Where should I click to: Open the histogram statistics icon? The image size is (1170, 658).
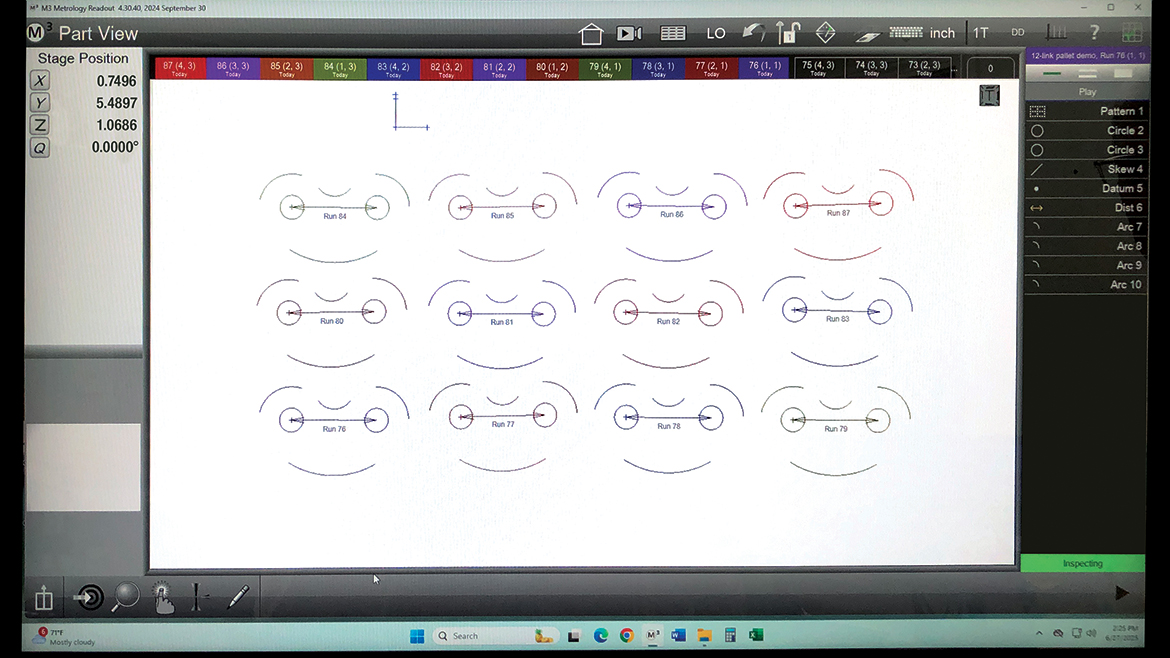click(1056, 33)
